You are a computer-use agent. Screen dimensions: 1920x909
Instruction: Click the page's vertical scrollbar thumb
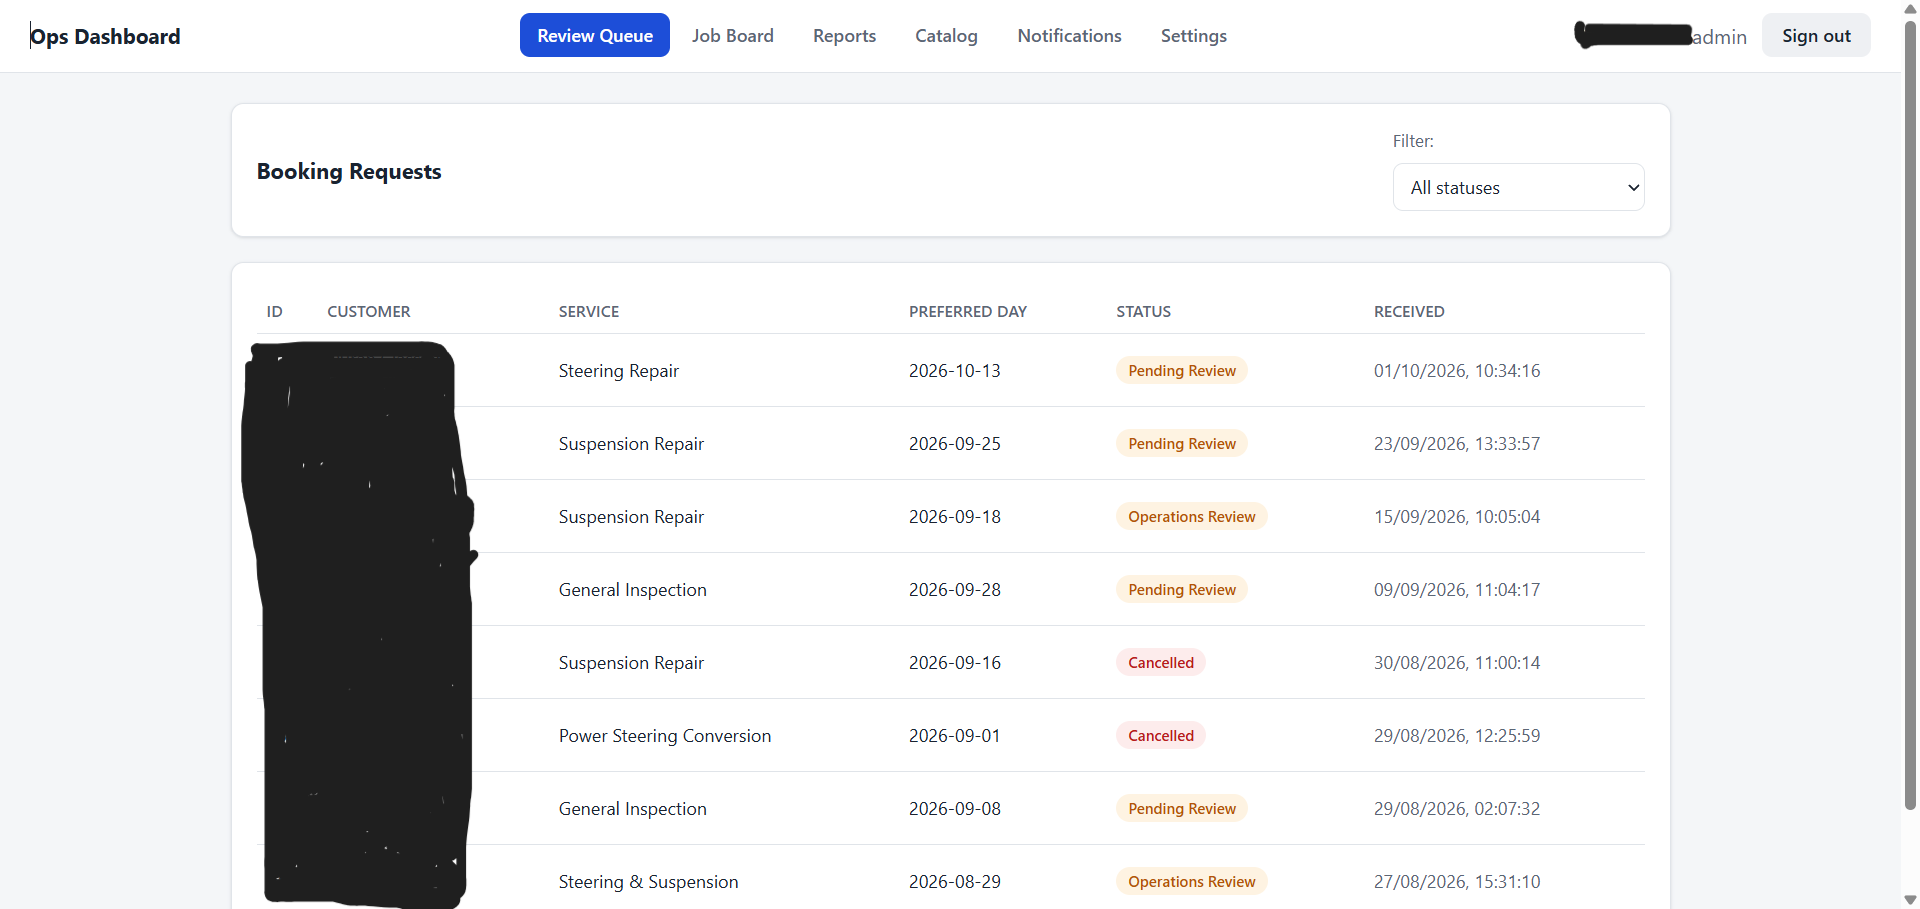[x=1910, y=415]
